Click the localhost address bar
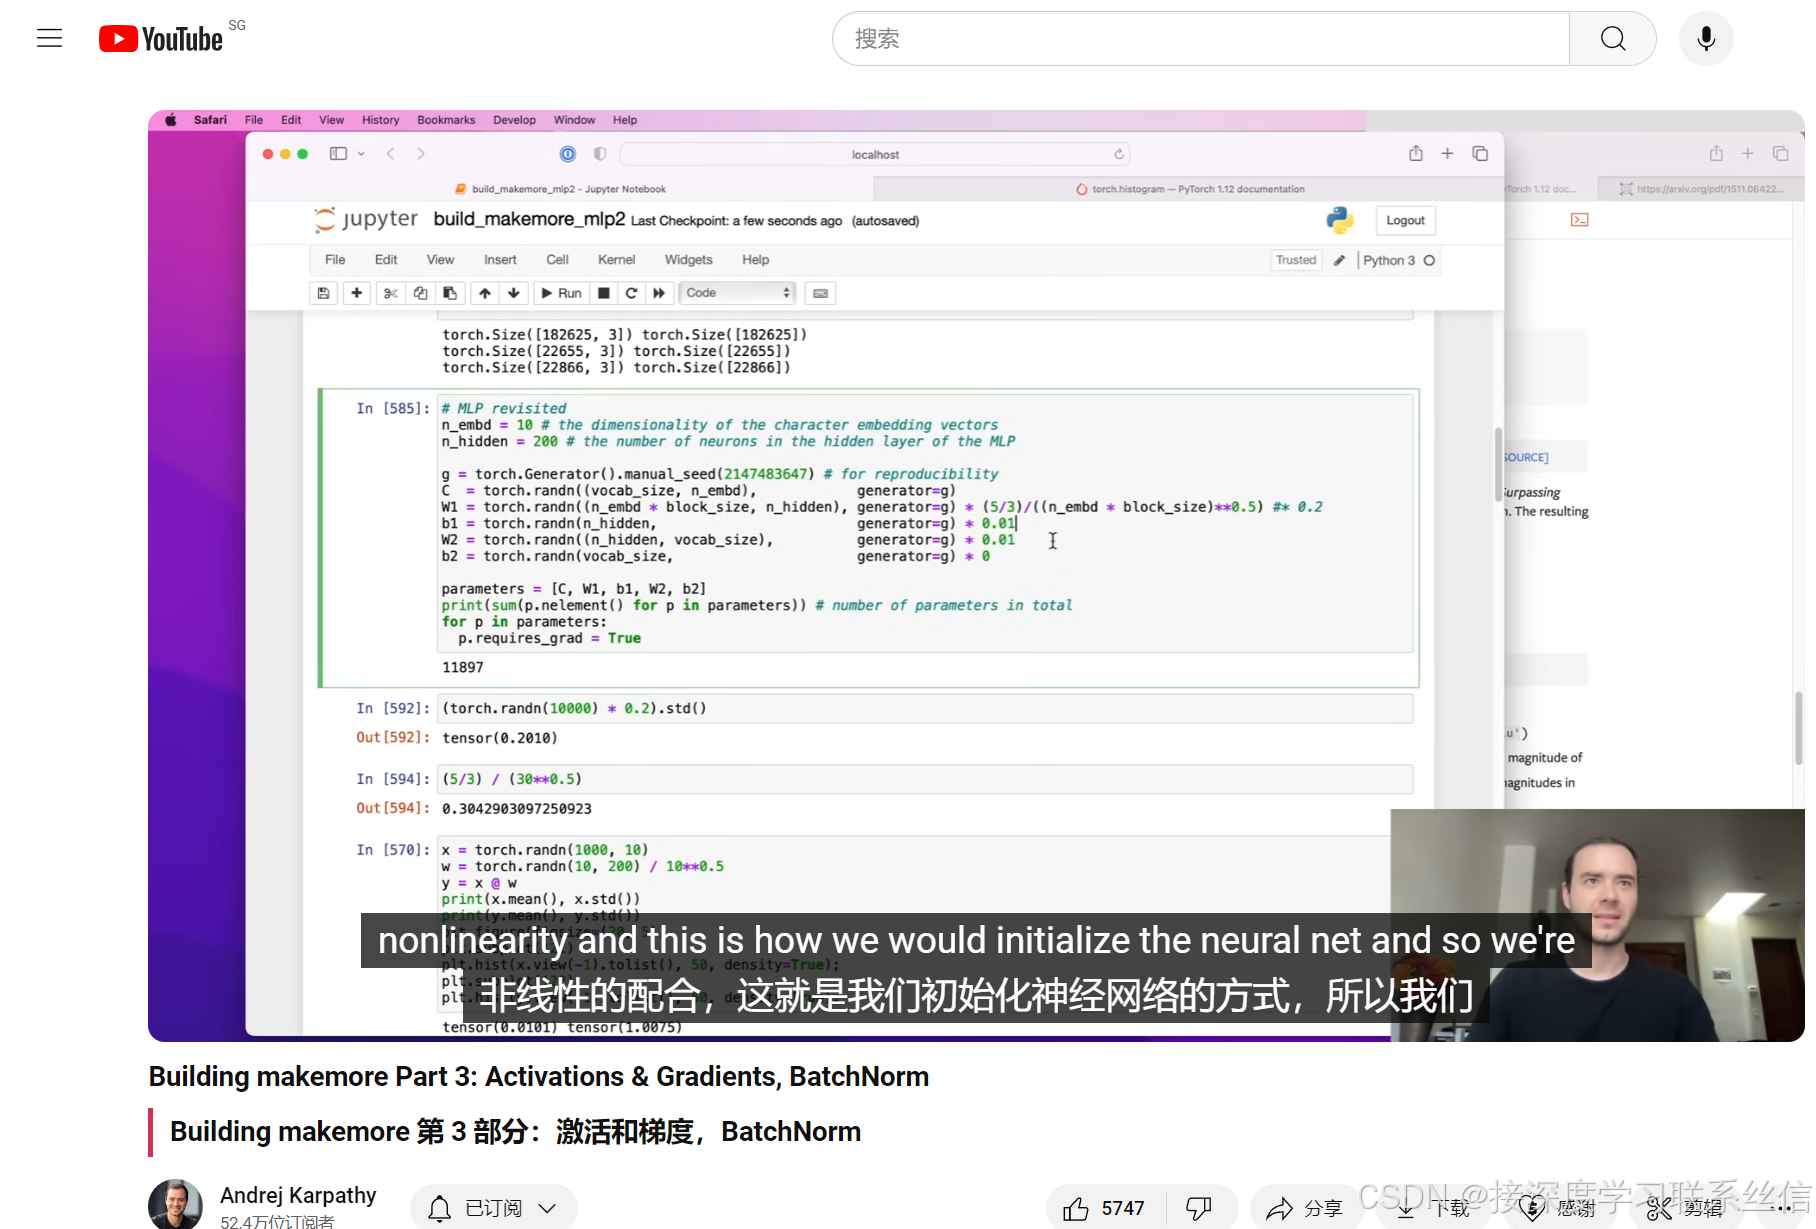1816x1229 pixels. (876, 154)
